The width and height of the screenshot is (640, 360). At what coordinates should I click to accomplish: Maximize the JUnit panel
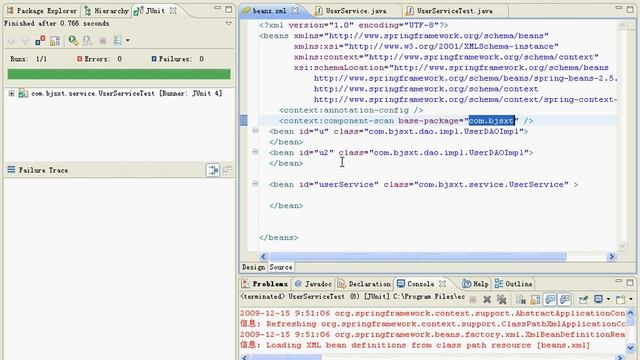point(229,9)
